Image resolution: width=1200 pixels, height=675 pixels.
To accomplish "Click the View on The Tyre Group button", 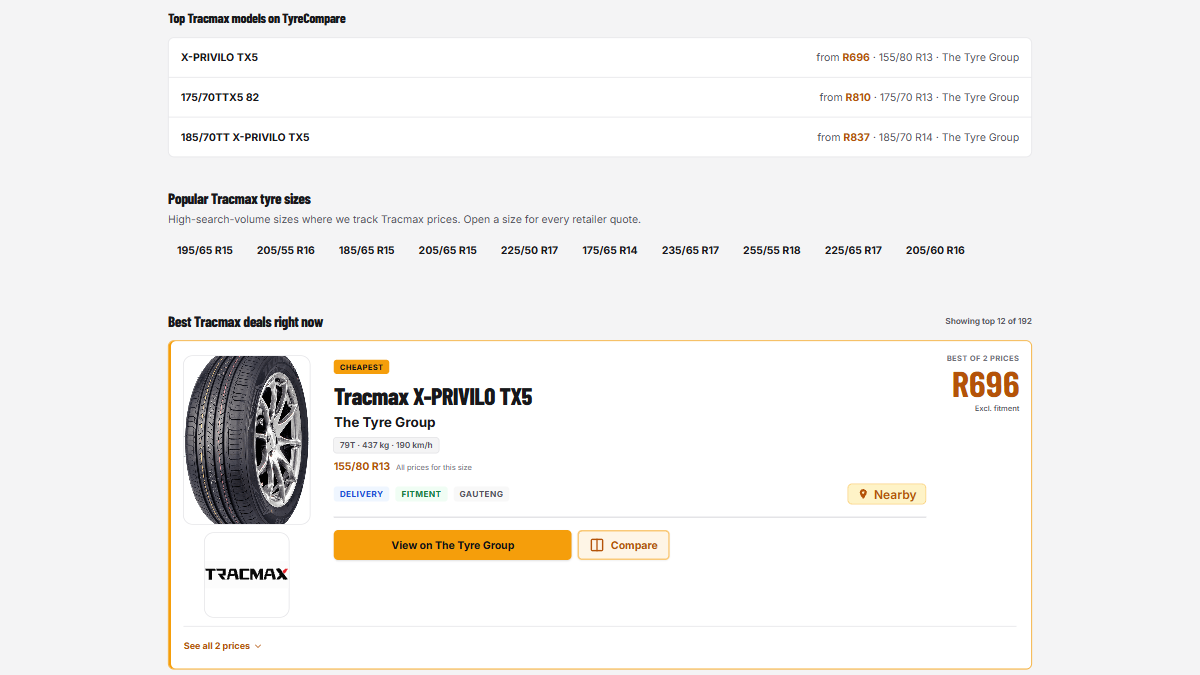I will coord(453,545).
